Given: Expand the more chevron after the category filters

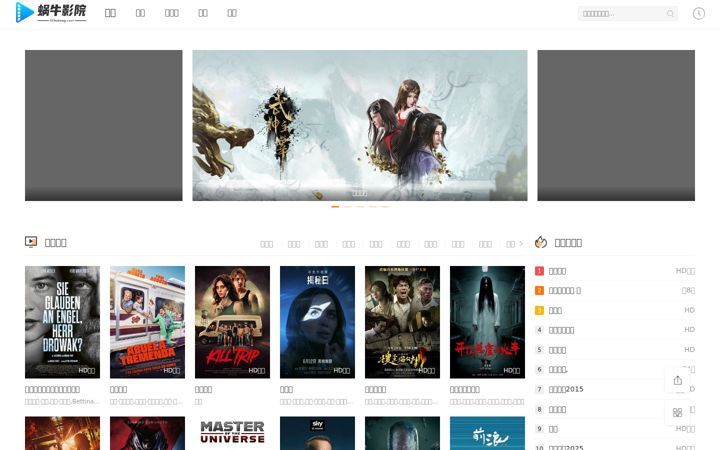Looking at the screenshot, I should tap(521, 244).
